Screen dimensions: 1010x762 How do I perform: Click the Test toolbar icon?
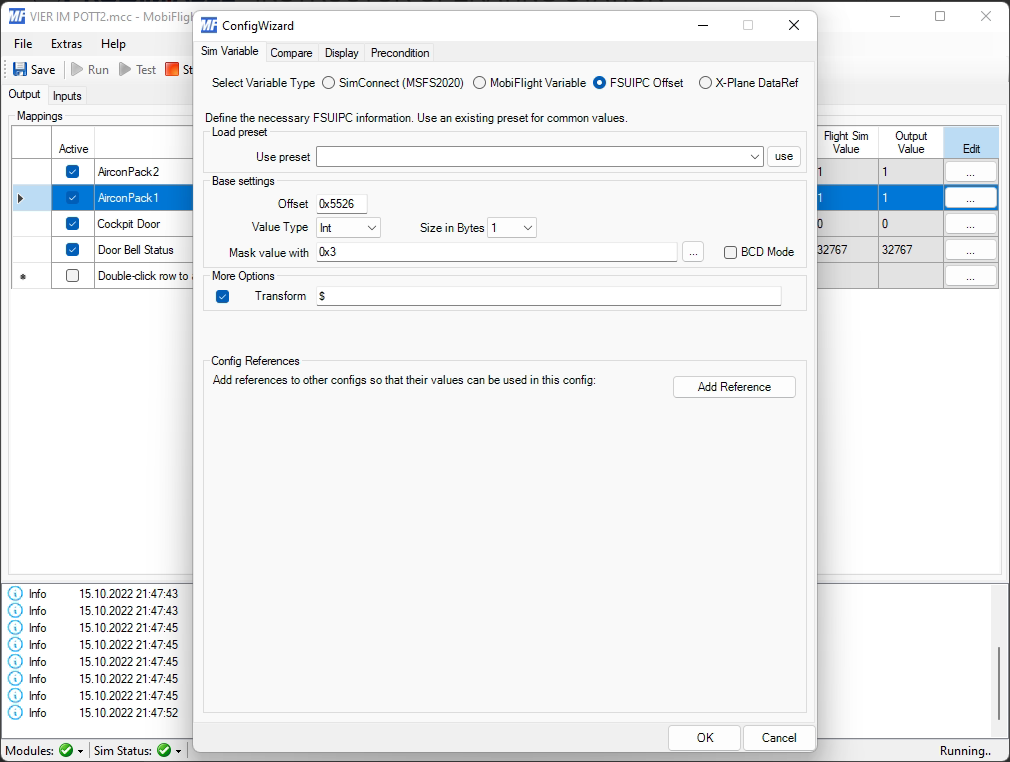(x=126, y=70)
